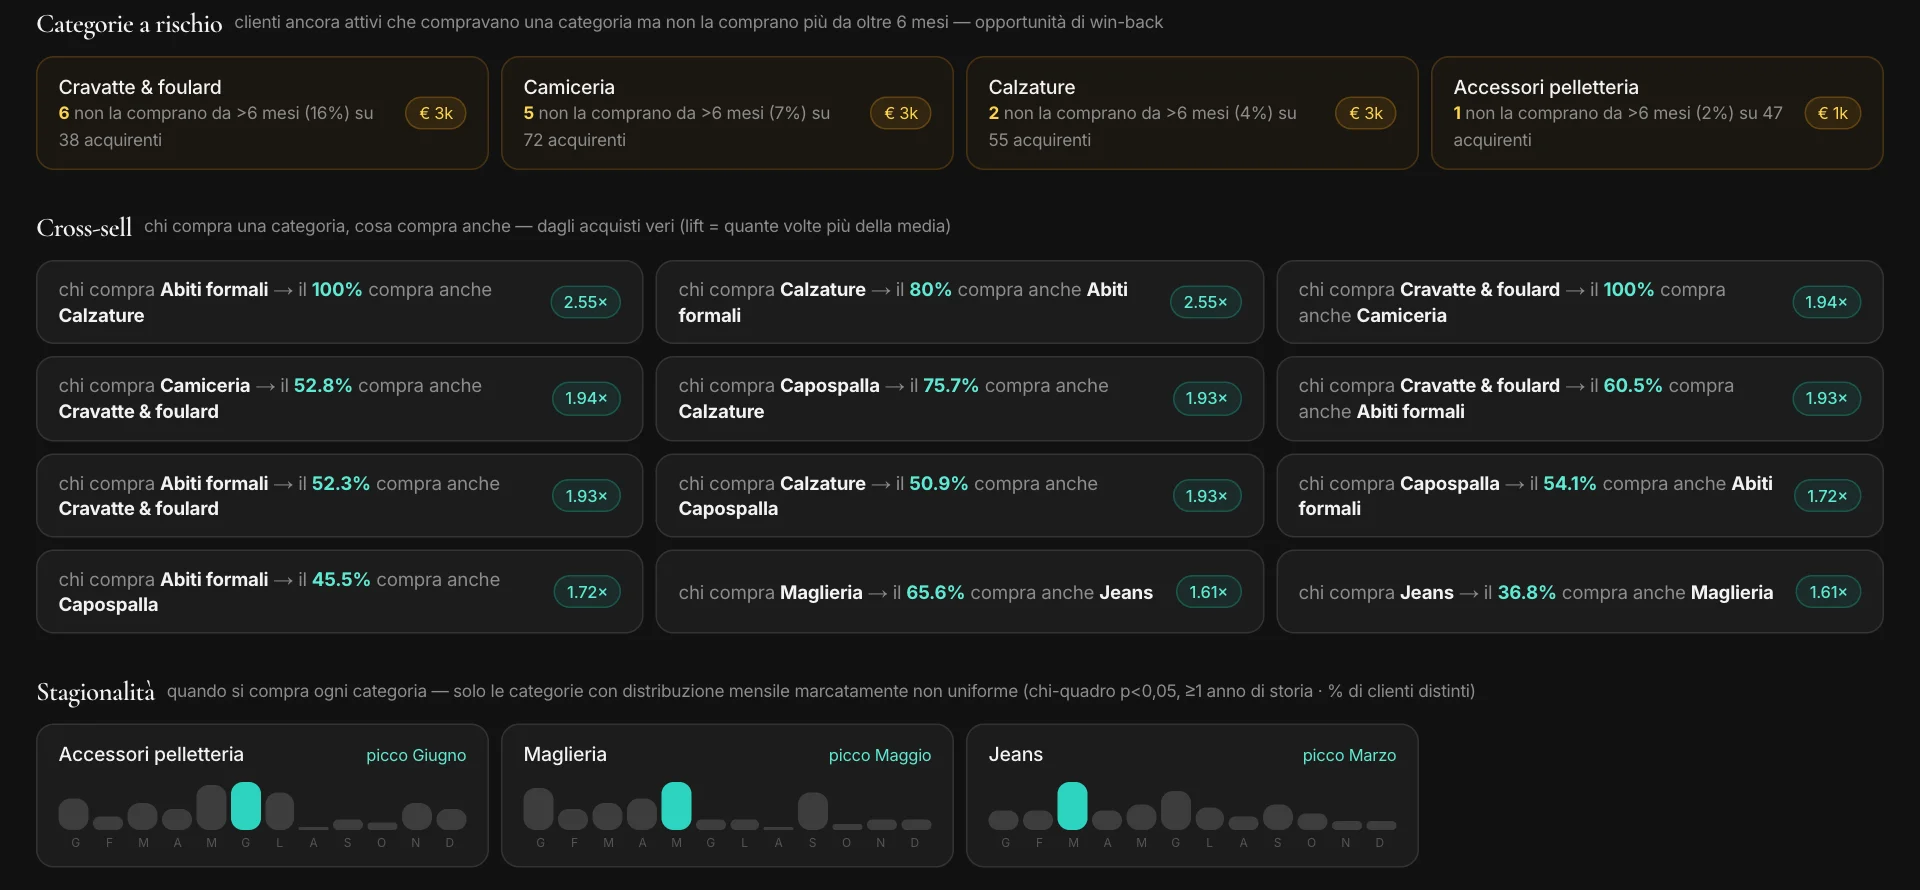Select the highlighted March bar in Jeans chart
1920x890 pixels.
[x=1073, y=806]
